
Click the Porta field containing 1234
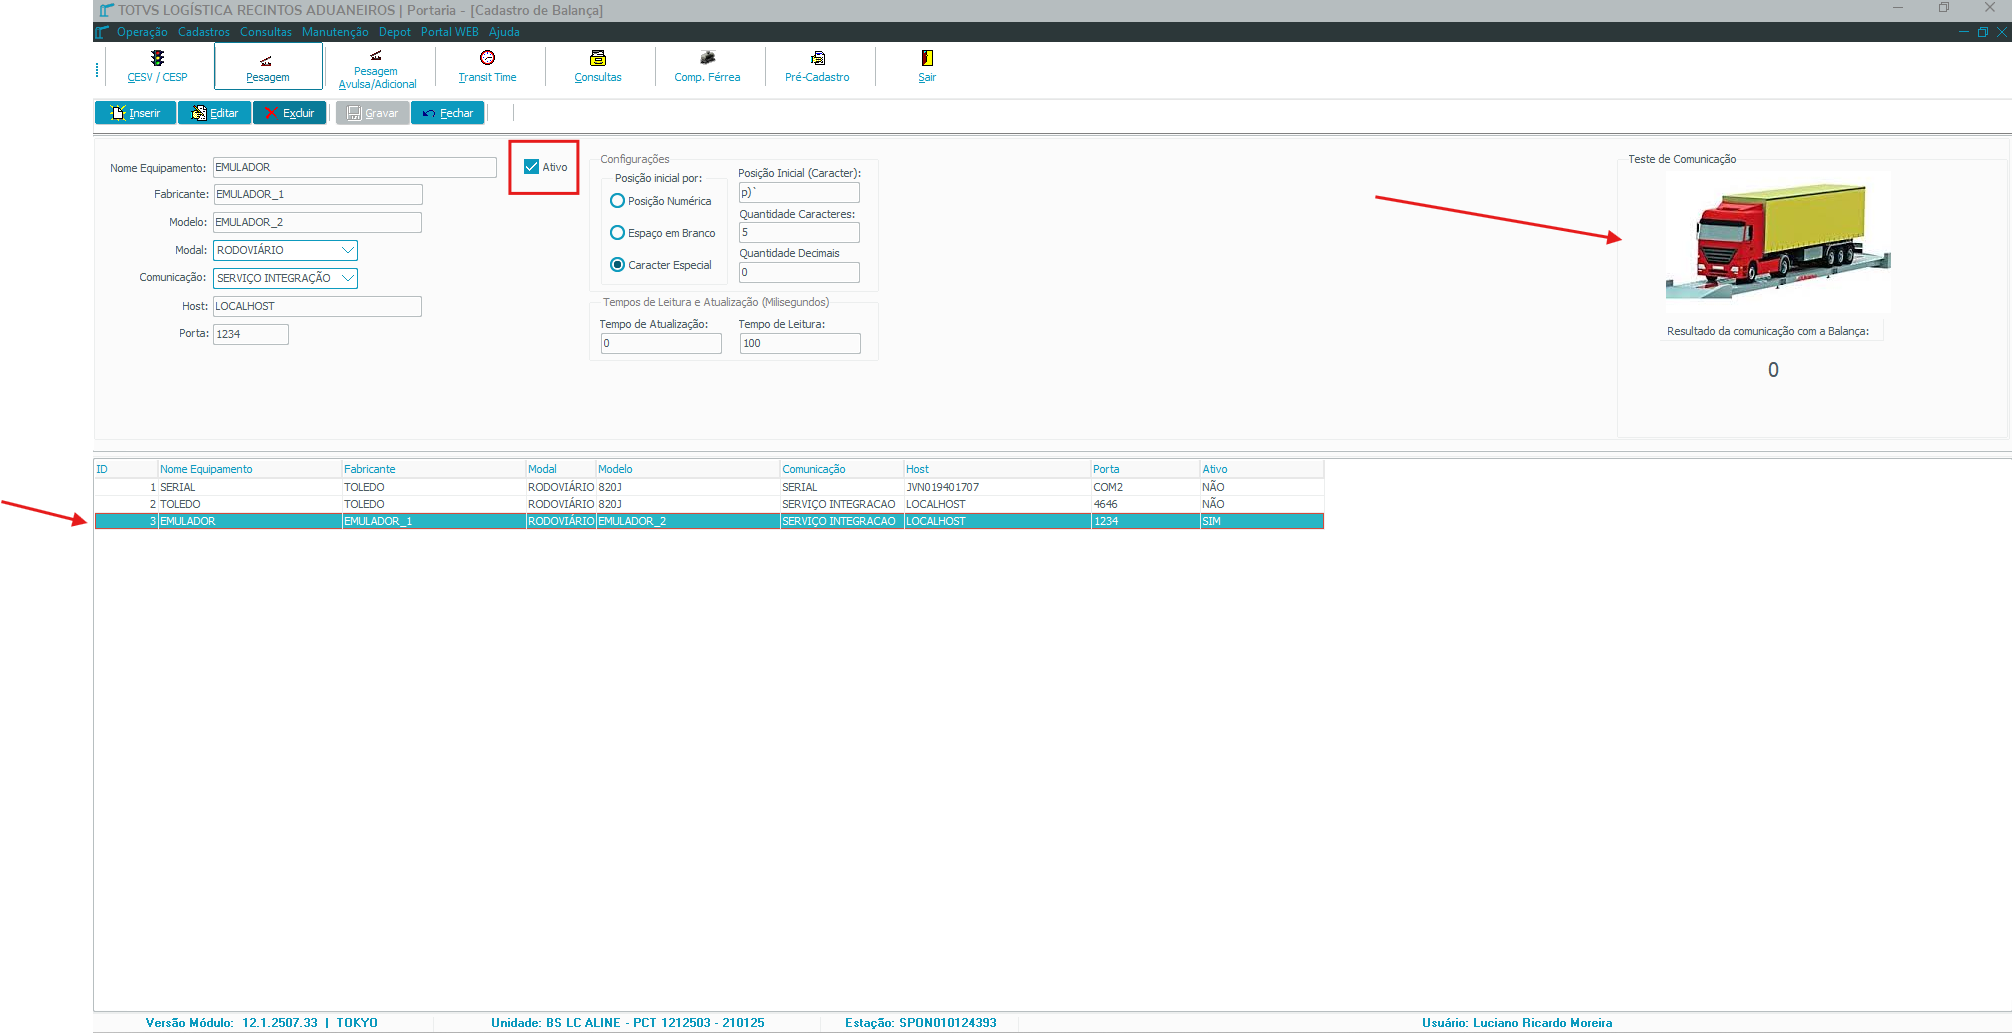point(251,334)
